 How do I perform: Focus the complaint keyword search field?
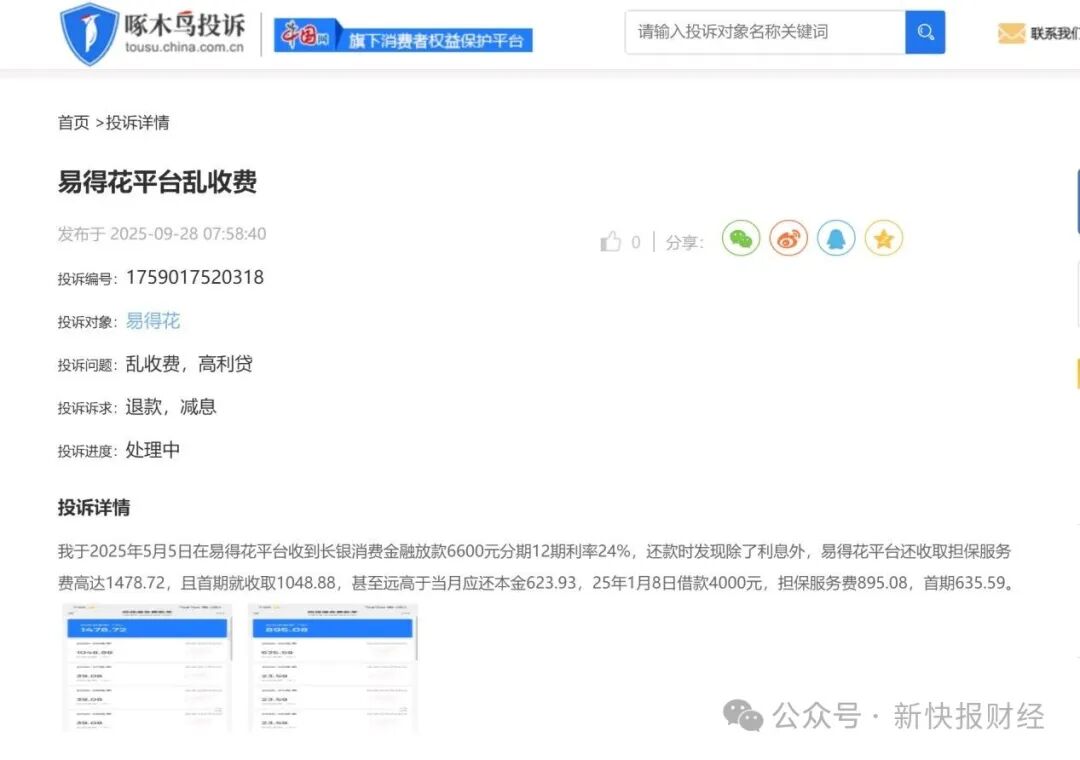(x=765, y=32)
